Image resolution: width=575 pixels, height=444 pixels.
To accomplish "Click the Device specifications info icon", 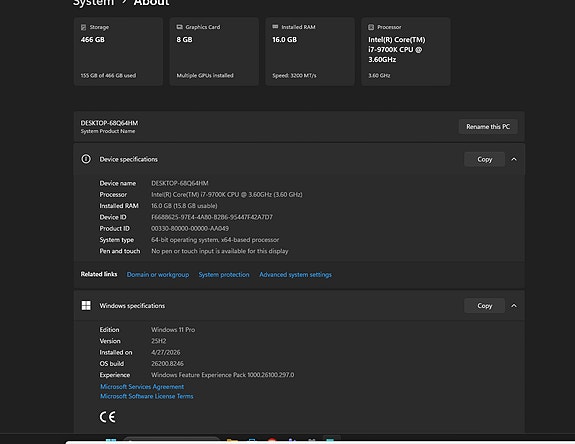I will [x=86, y=159].
